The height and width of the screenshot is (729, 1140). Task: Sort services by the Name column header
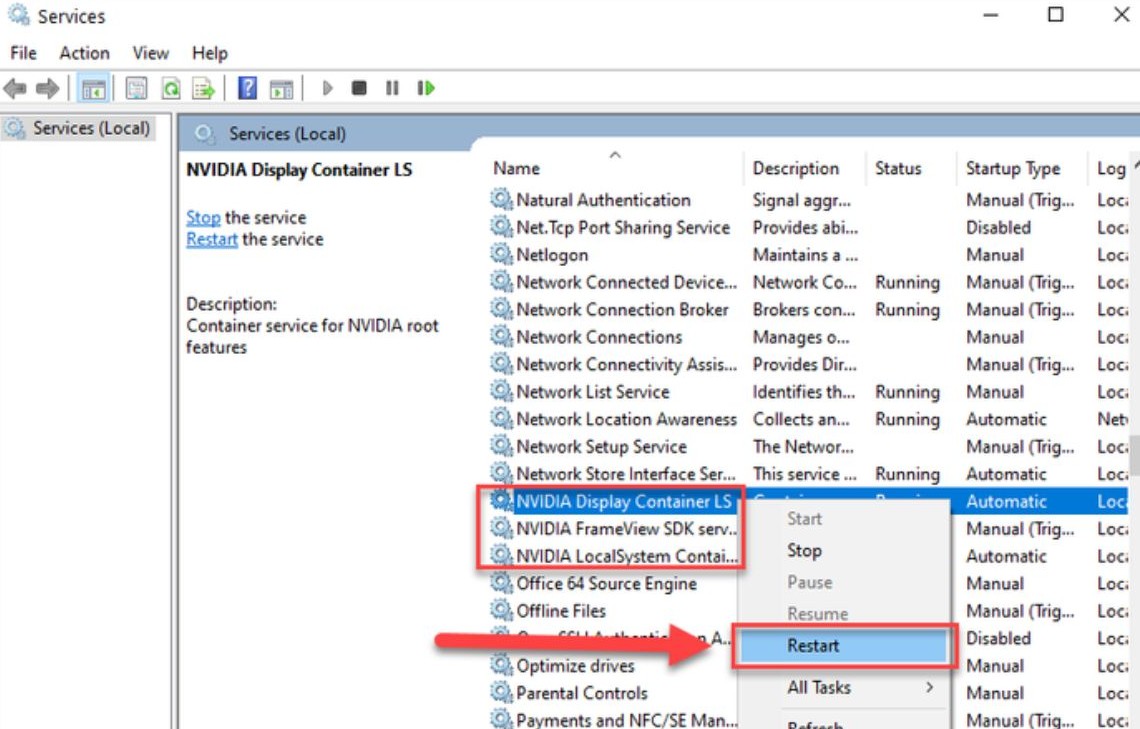click(516, 169)
